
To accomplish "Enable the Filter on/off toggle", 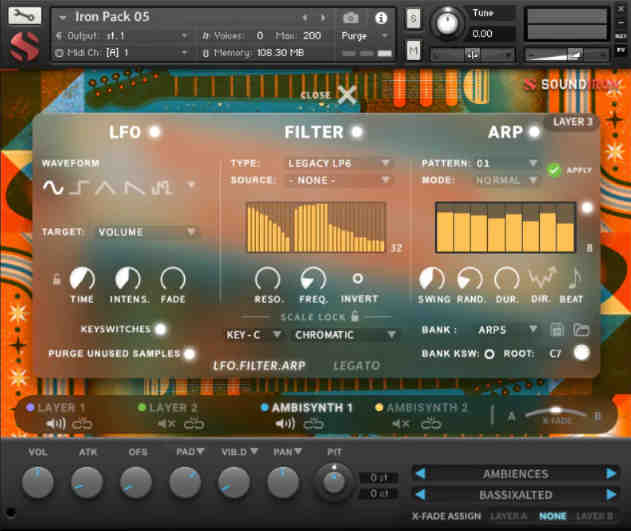I will click(356, 132).
